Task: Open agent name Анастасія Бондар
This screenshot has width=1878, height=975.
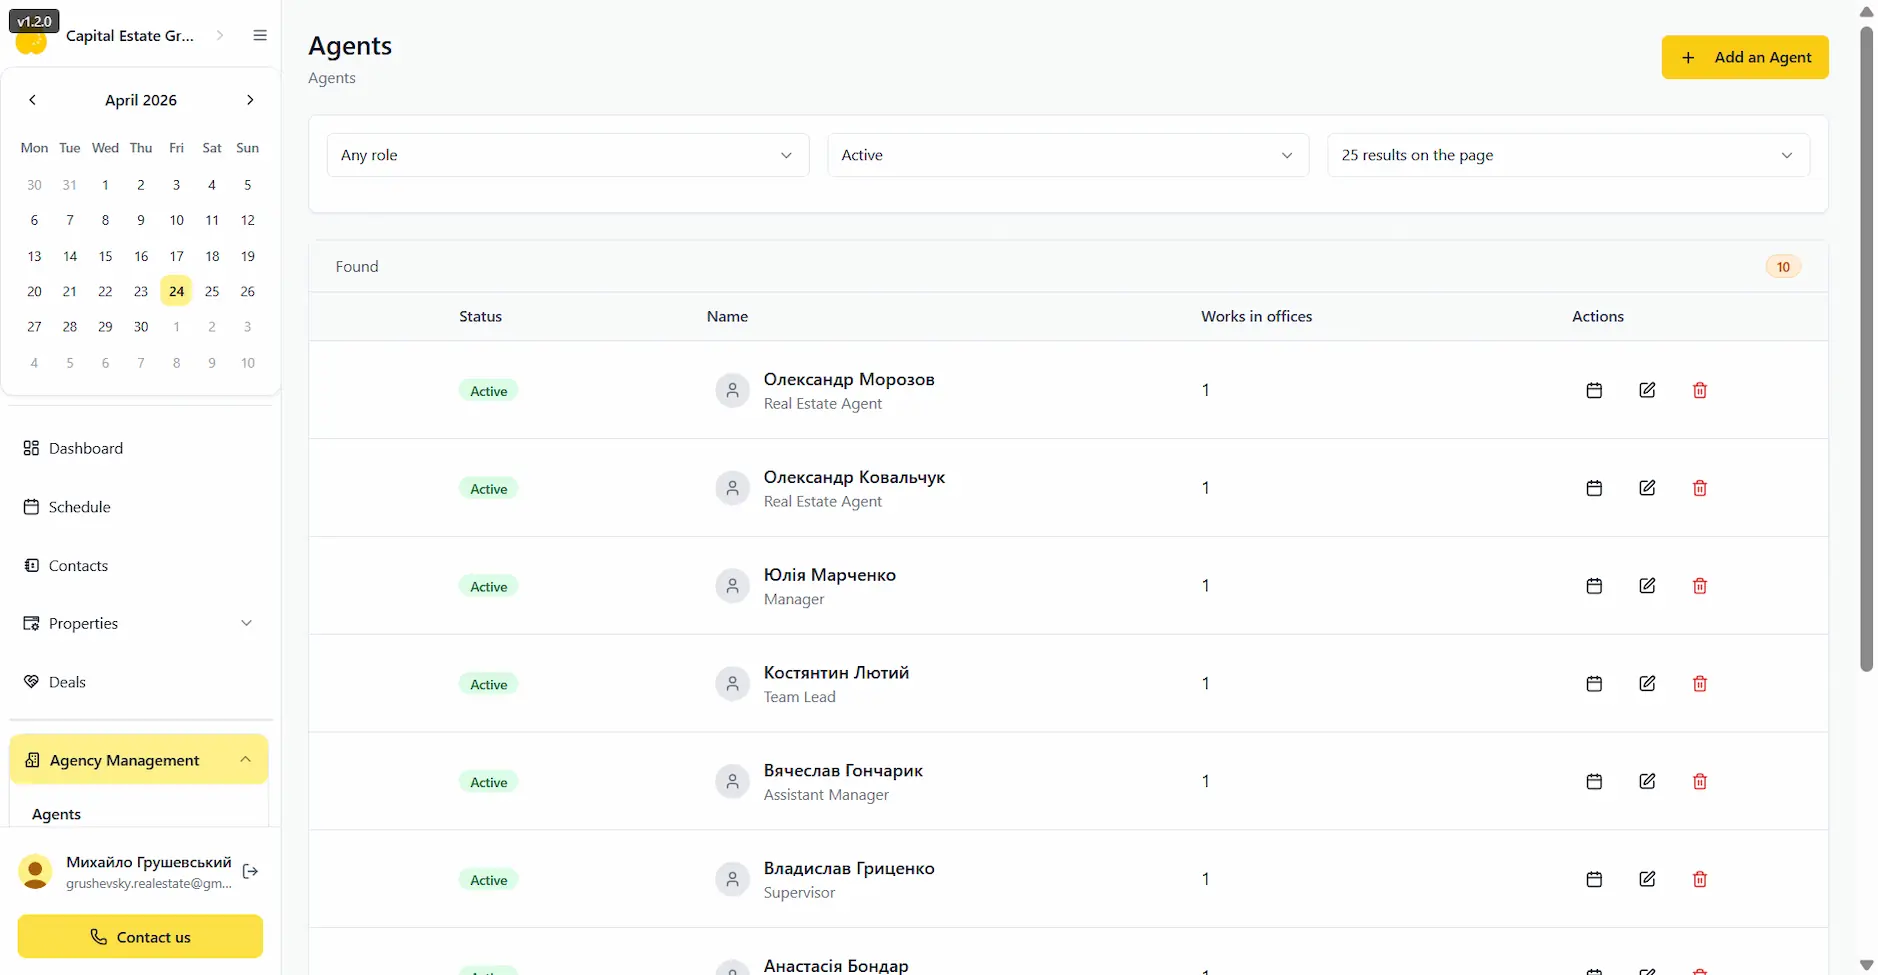Action: coord(836,965)
